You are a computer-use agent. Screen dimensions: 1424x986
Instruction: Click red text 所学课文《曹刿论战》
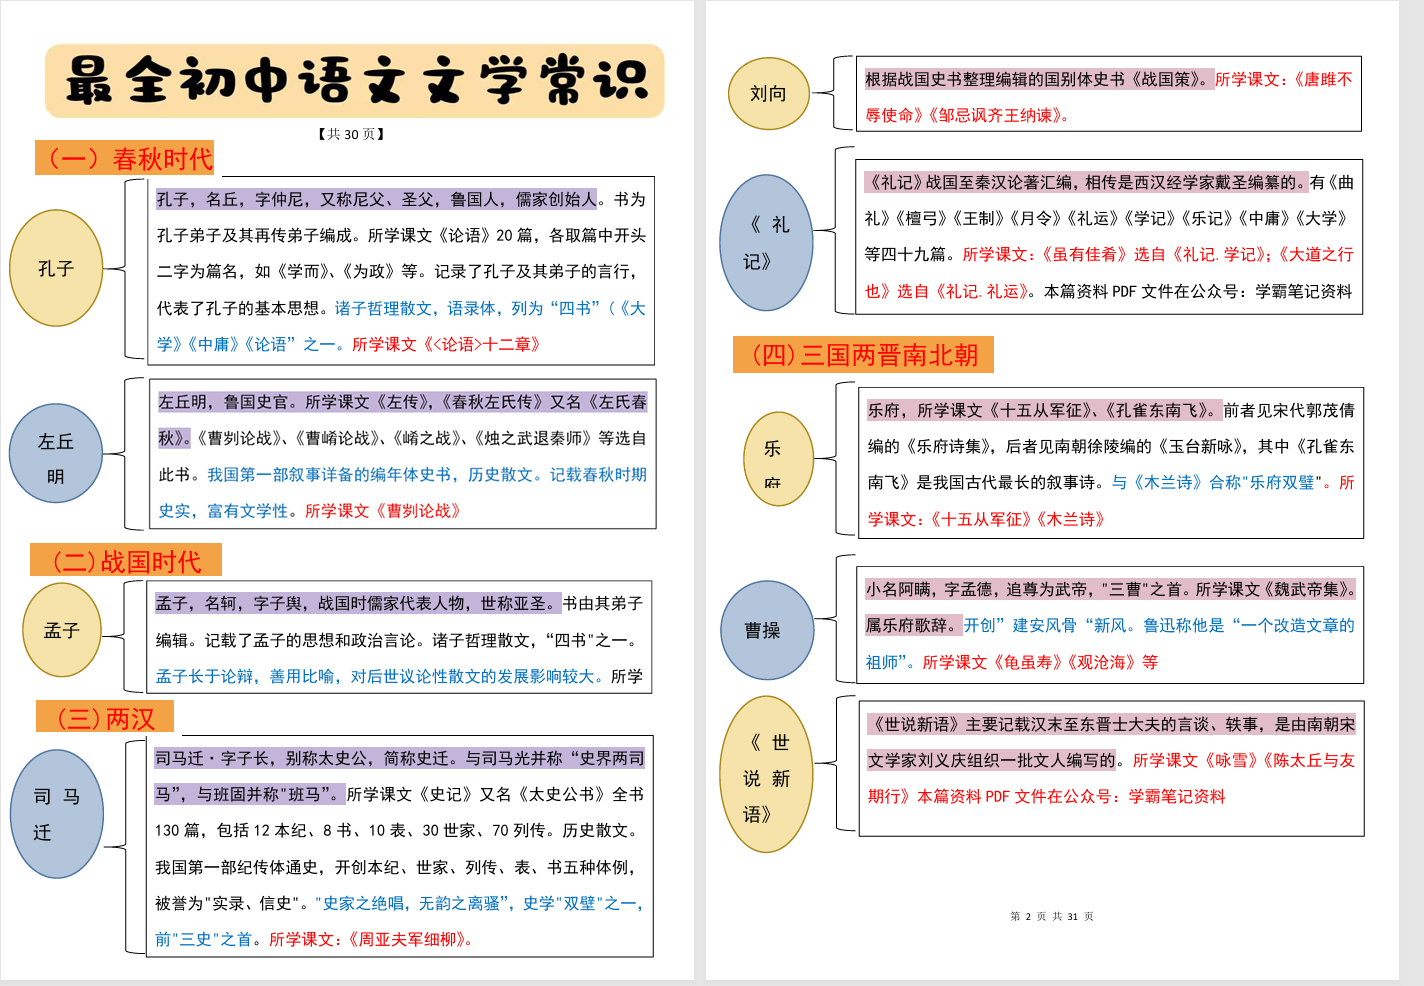coord(383,510)
